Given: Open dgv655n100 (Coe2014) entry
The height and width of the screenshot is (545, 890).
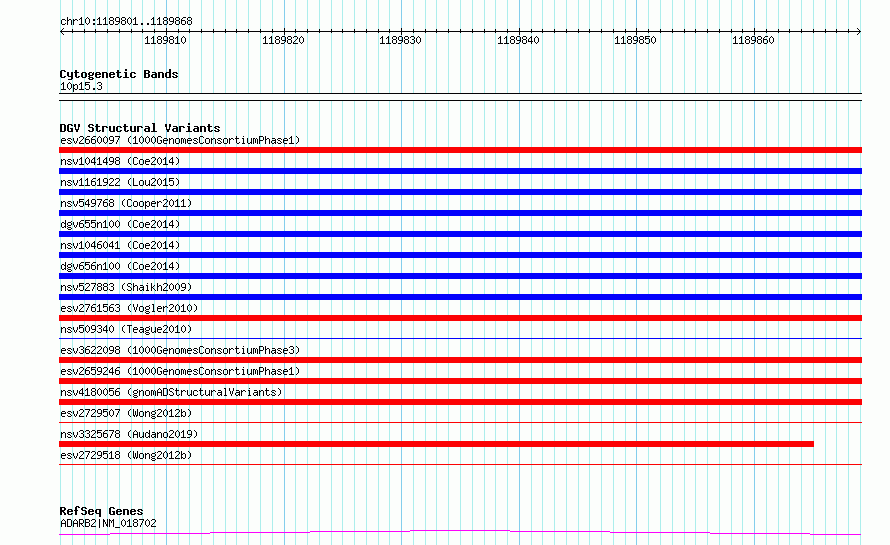Looking at the screenshot, I should click(120, 224).
